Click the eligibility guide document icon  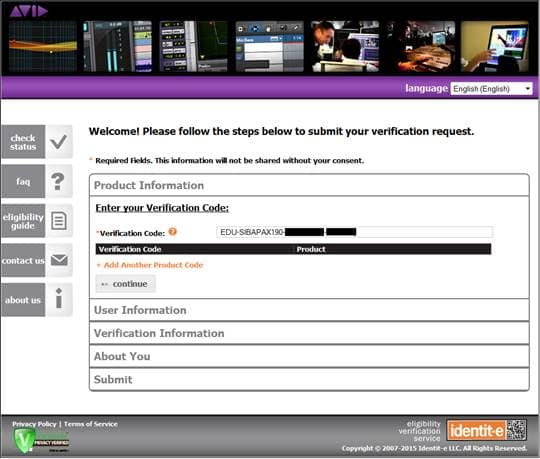pyautogui.click(x=59, y=221)
